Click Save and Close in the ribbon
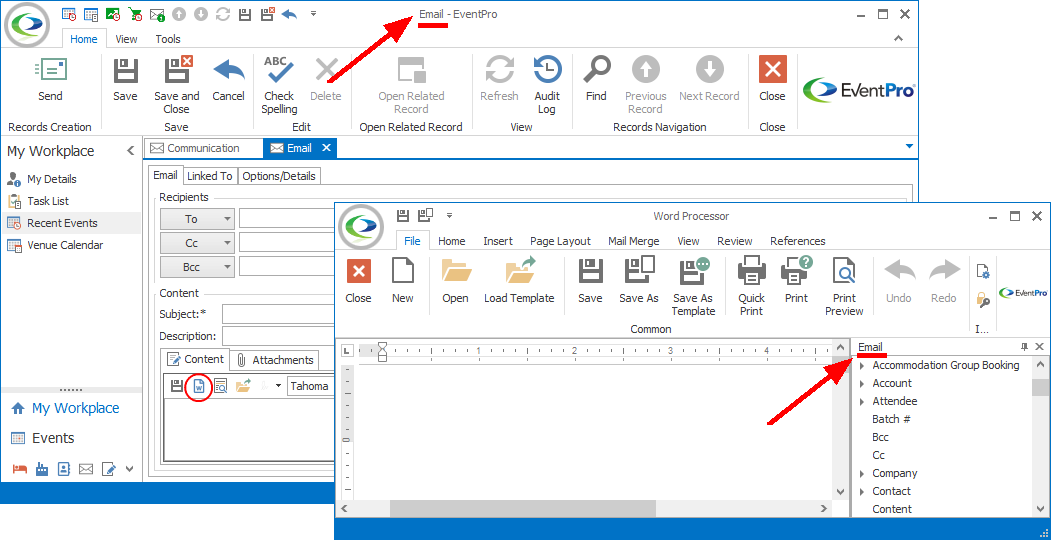1051x540 pixels. (177, 85)
